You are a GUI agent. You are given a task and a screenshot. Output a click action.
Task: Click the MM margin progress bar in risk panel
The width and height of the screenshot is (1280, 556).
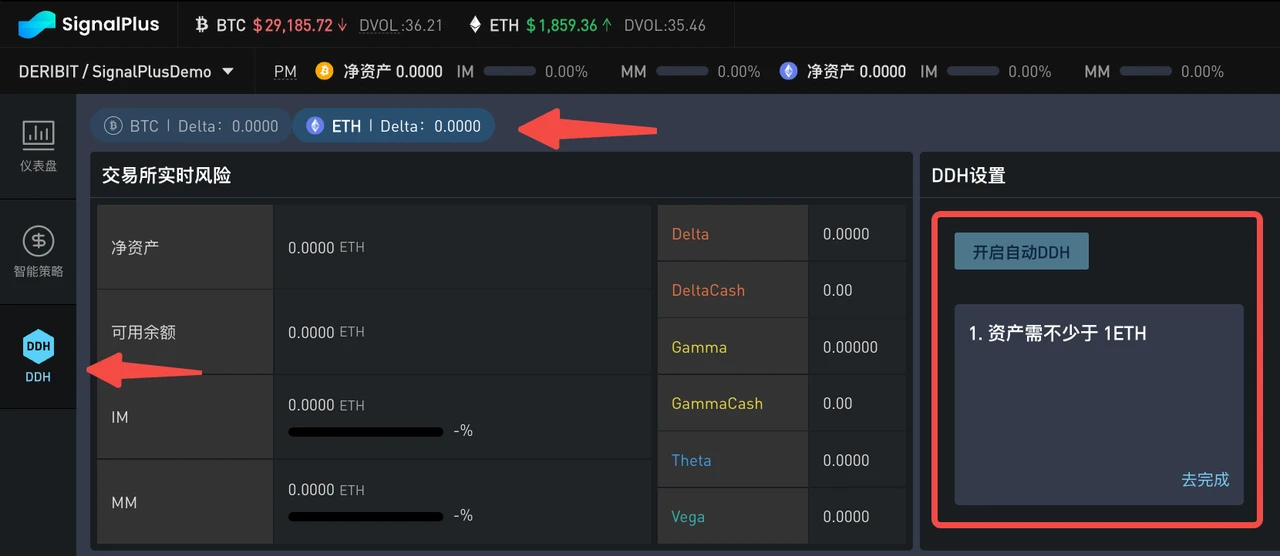click(x=365, y=516)
